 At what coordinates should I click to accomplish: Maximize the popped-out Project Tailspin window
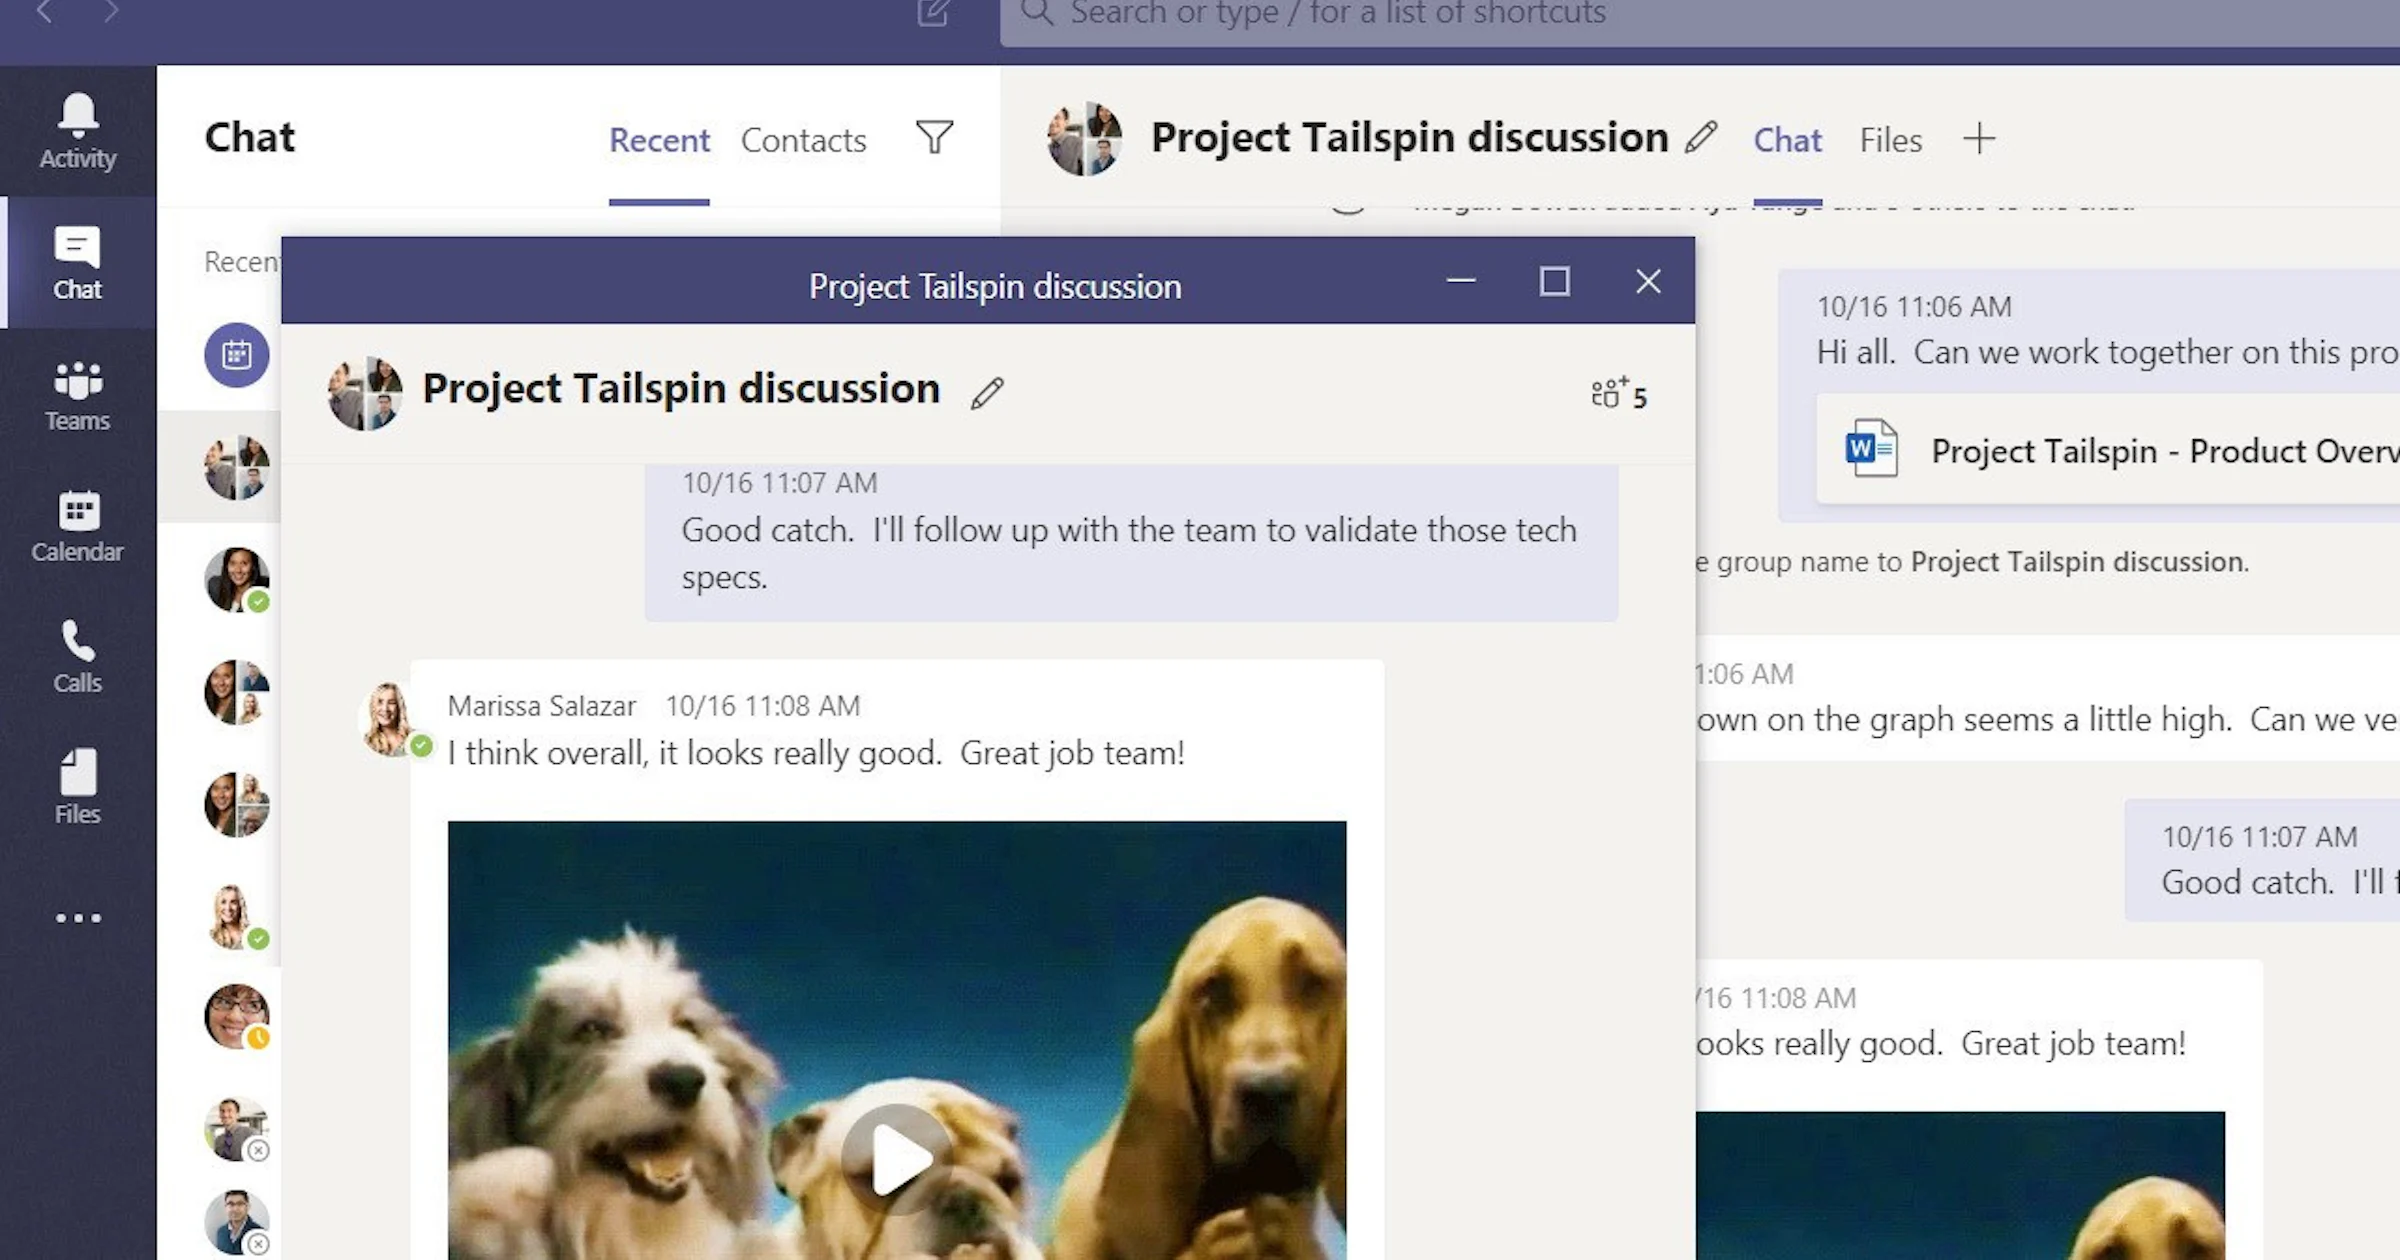(1554, 281)
